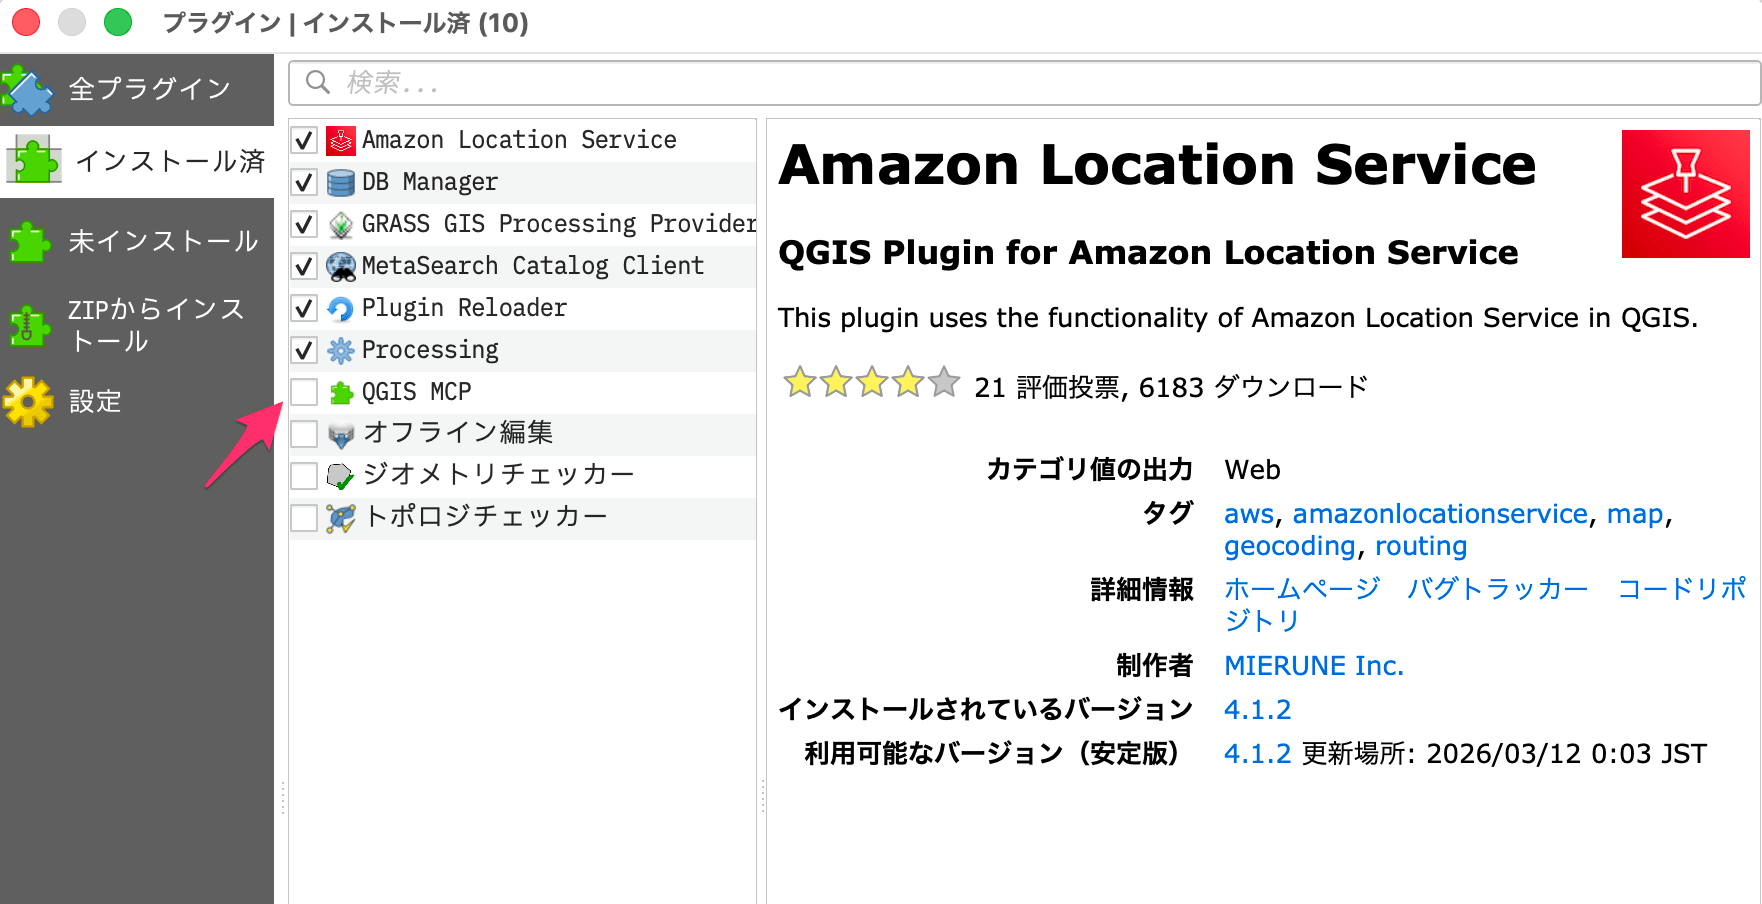This screenshot has width=1762, height=904.
Task: Click the QGIS MCP plugin icon
Action: click(x=340, y=391)
